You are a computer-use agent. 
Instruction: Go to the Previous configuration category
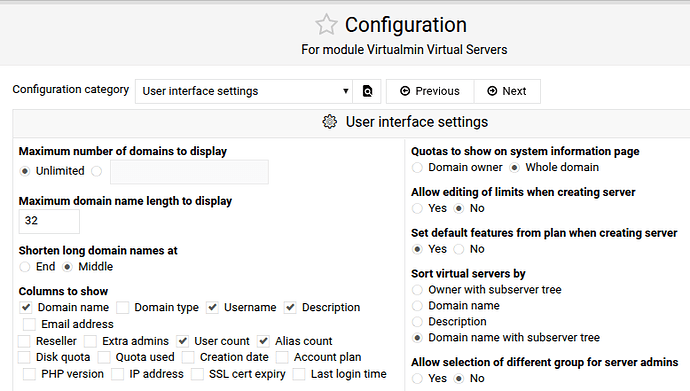pyautogui.click(x=430, y=91)
